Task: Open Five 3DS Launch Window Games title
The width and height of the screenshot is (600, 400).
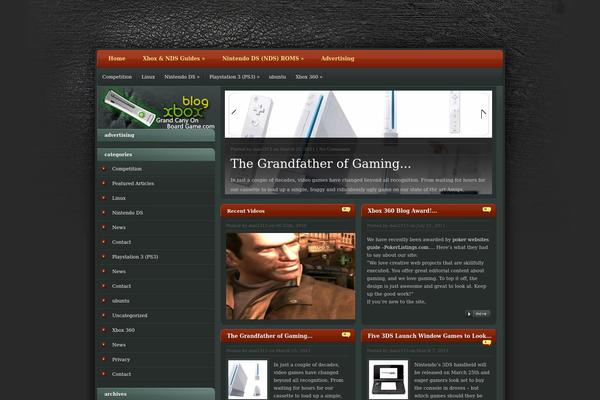Action: pos(429,336)
